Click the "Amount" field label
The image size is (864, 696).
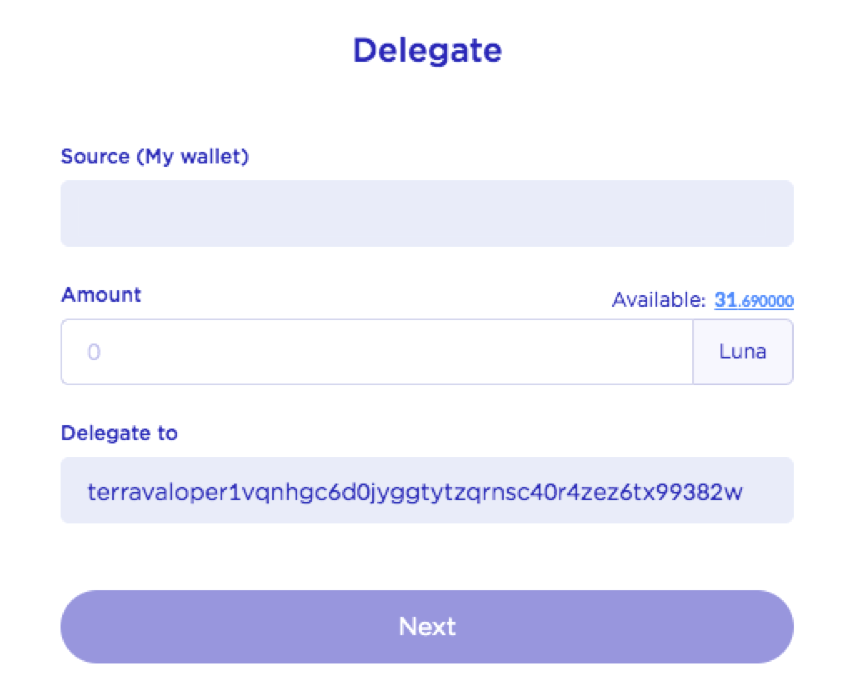point(101,295)
